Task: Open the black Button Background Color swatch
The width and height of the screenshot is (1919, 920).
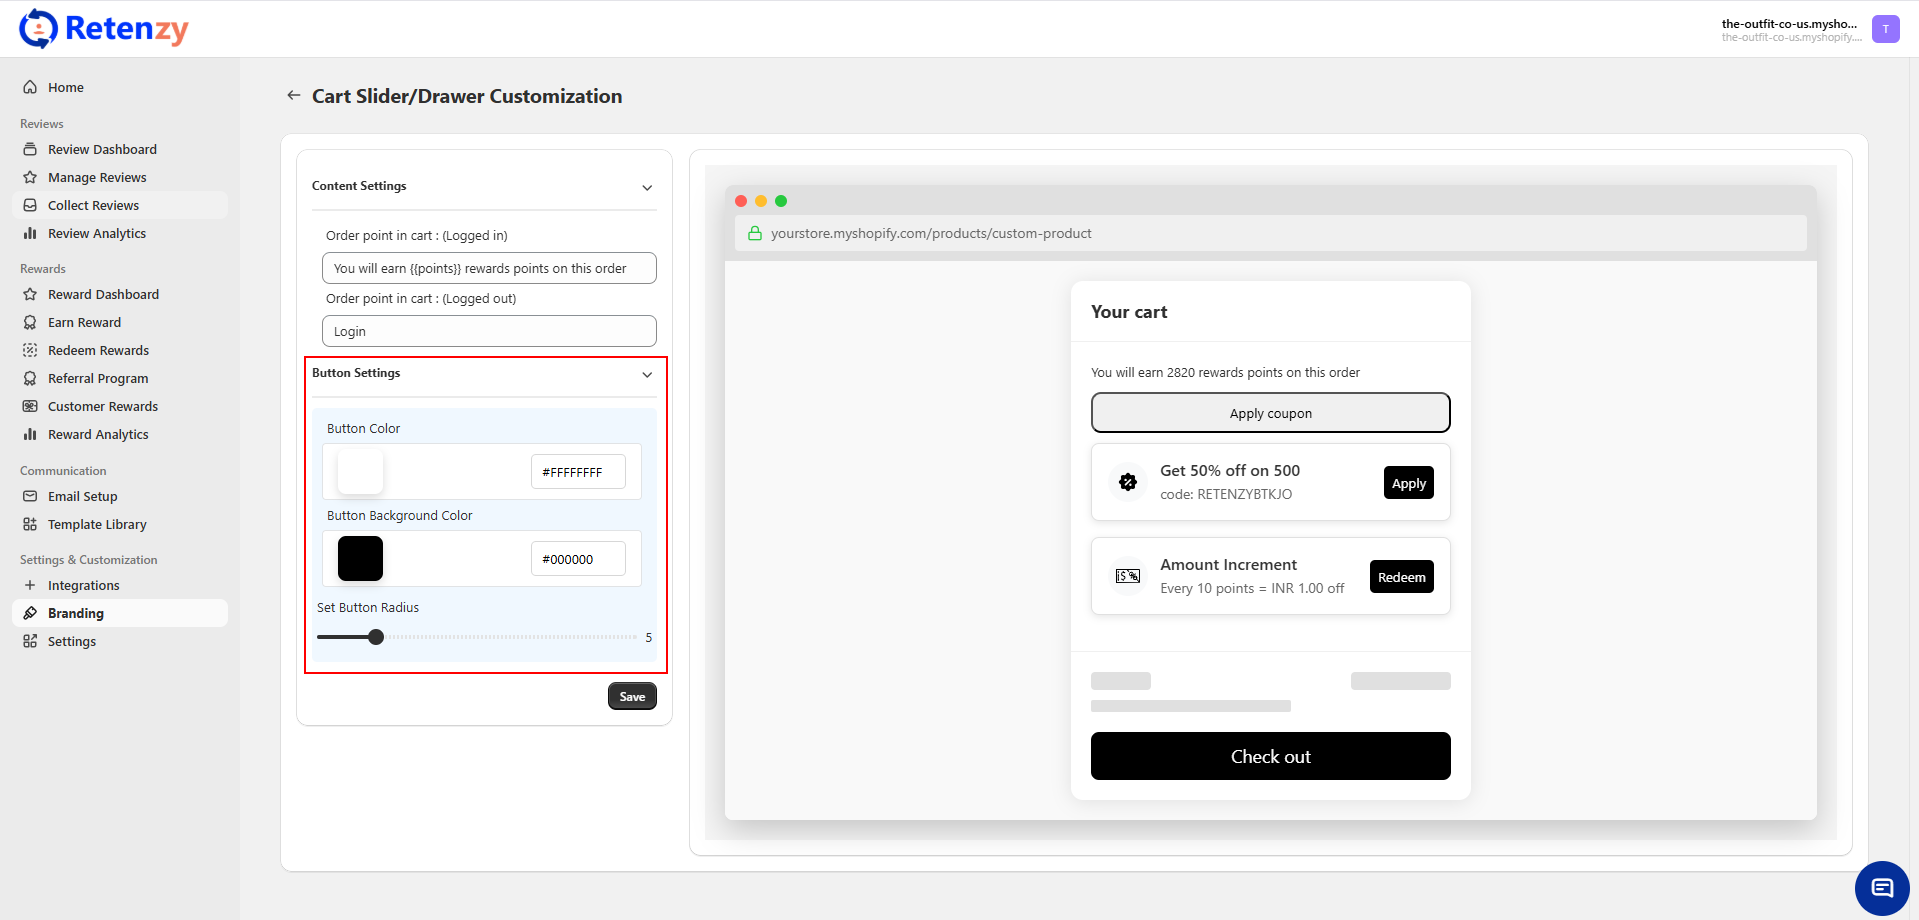Action: coord(360,559)
